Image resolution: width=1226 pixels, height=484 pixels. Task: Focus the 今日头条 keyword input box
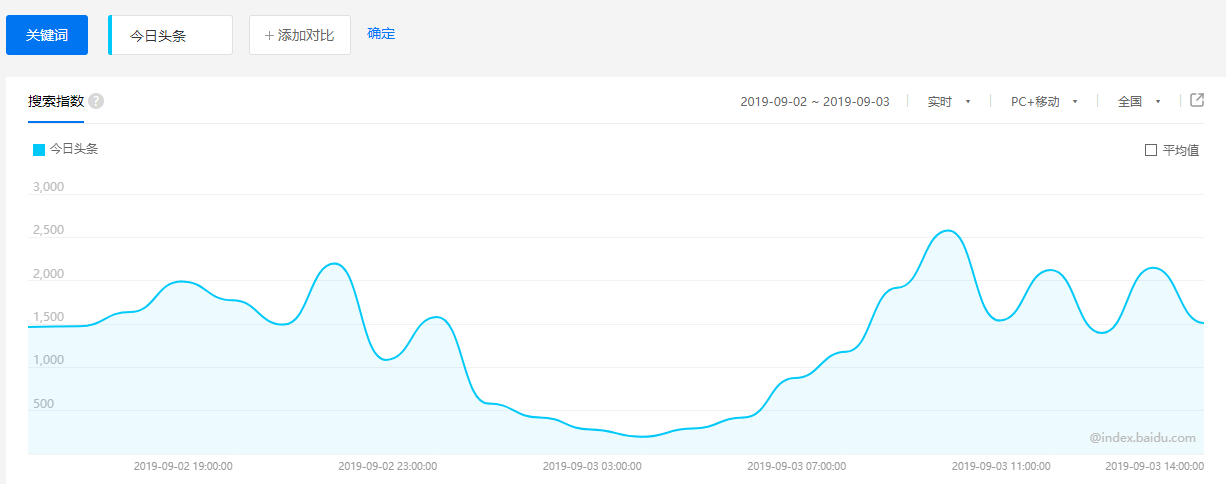tap(172, 35)
